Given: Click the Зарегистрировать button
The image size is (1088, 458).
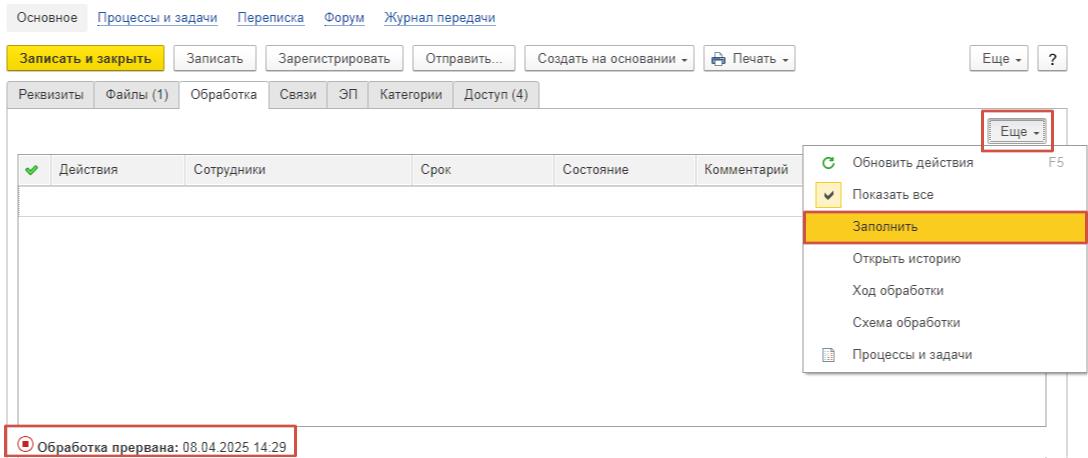Looking at the screenshot, I should point(334,59).
